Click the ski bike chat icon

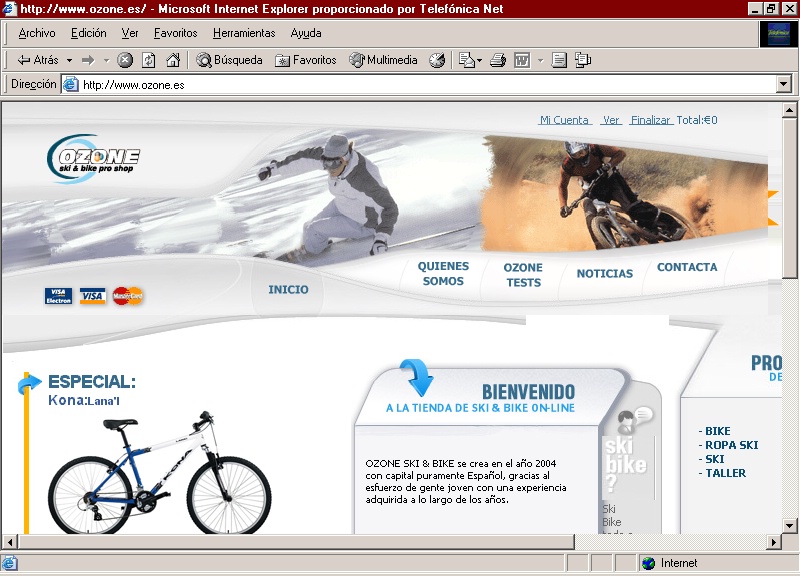(633, 420)
